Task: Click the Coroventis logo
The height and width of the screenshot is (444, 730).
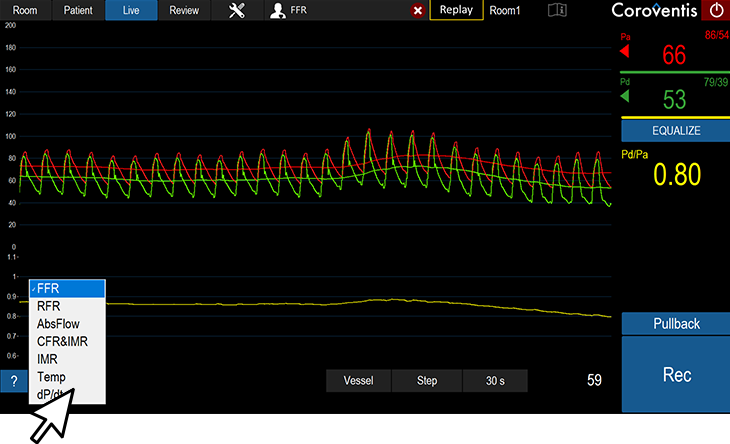Action: tap(654, 10)
